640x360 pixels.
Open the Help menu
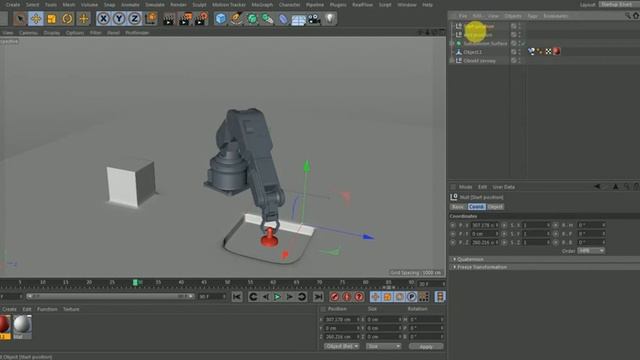point(427,5)
